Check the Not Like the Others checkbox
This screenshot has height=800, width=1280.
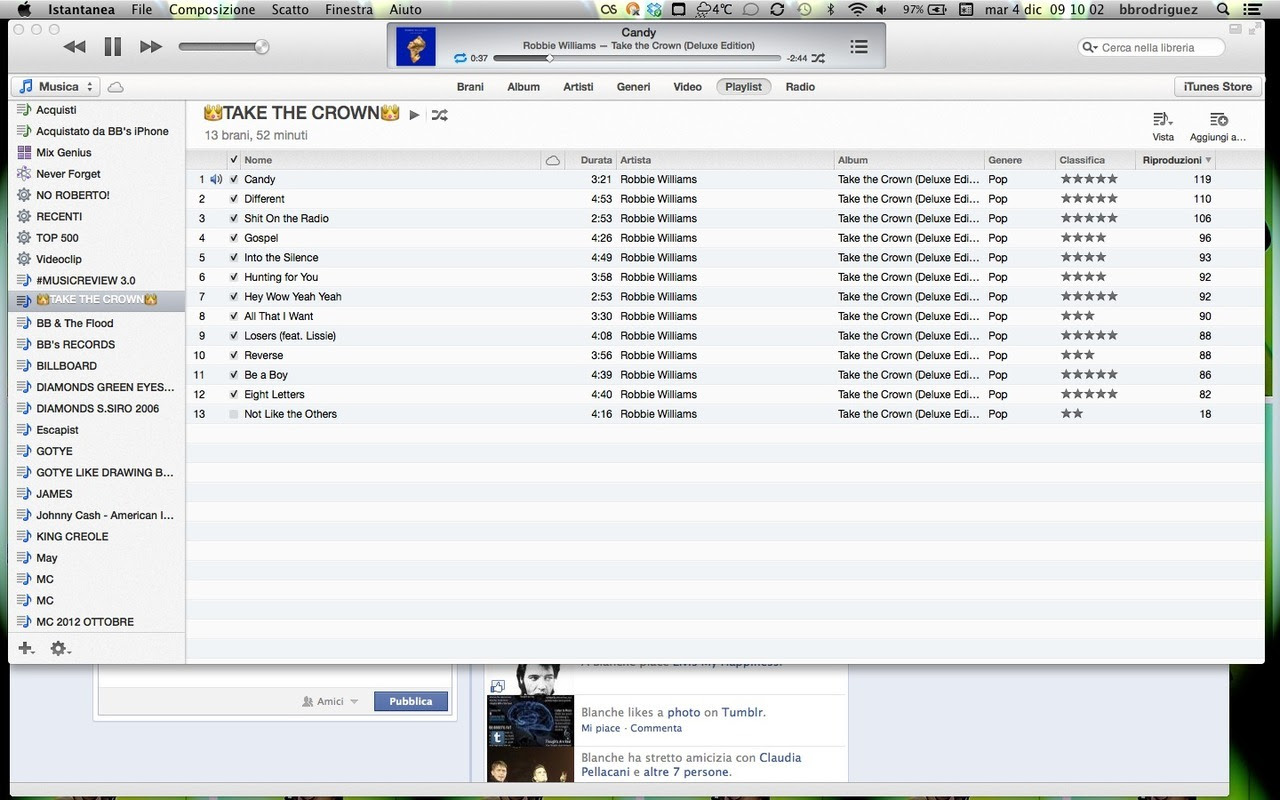coord(234,414)
